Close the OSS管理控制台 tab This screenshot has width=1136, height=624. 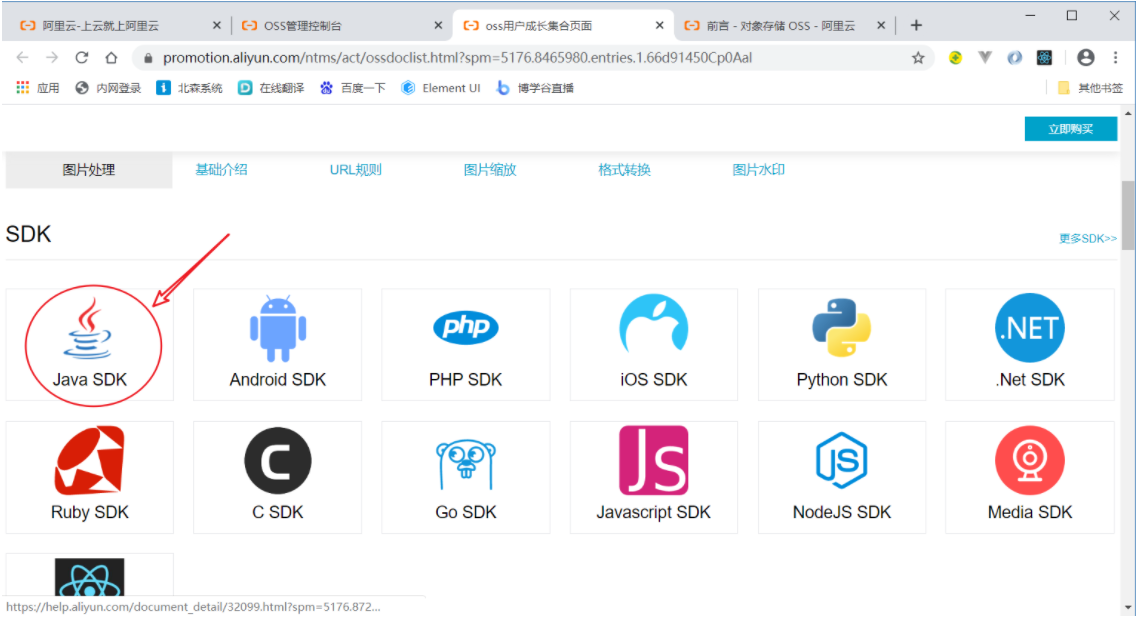(x=438, y=25)
